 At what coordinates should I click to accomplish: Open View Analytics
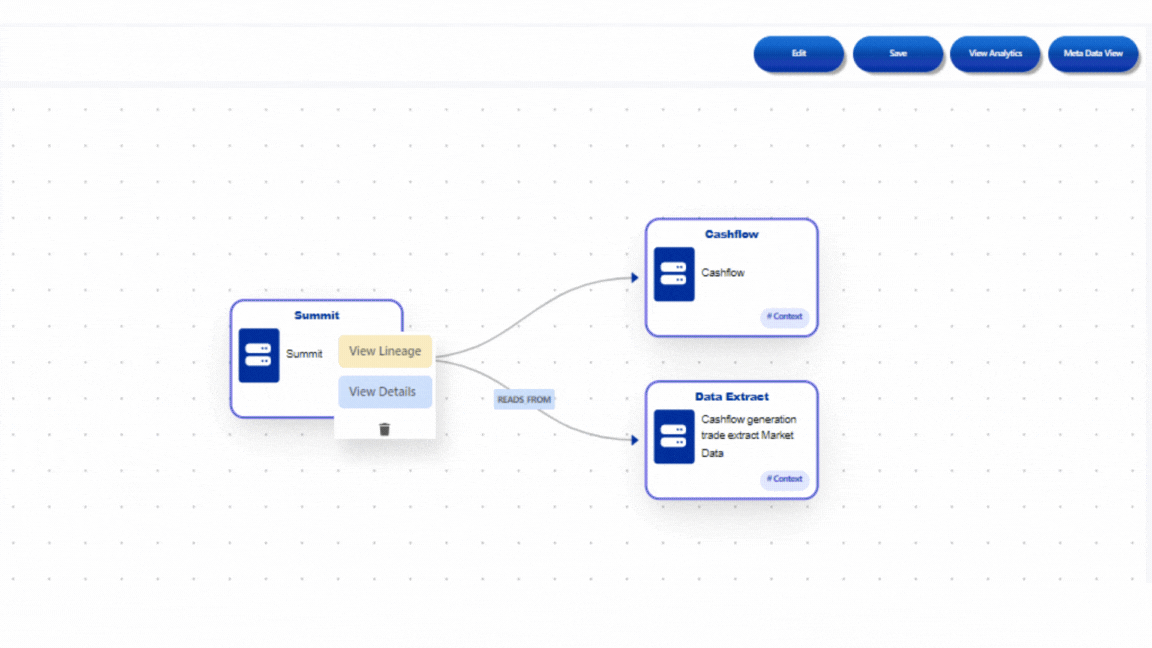point(995,54)
